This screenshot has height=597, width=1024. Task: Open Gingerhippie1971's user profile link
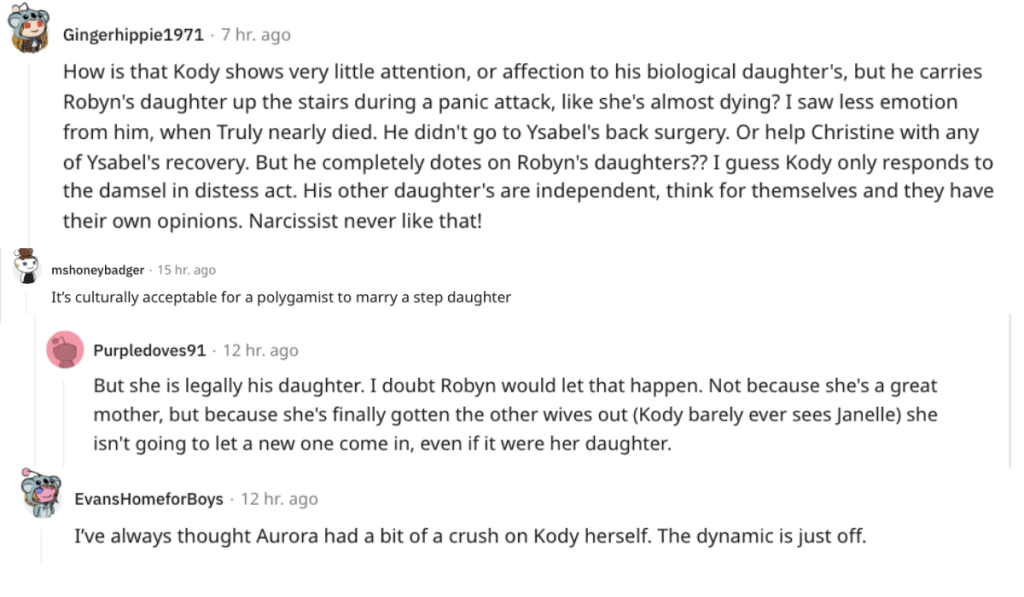(x=133, y=35)
